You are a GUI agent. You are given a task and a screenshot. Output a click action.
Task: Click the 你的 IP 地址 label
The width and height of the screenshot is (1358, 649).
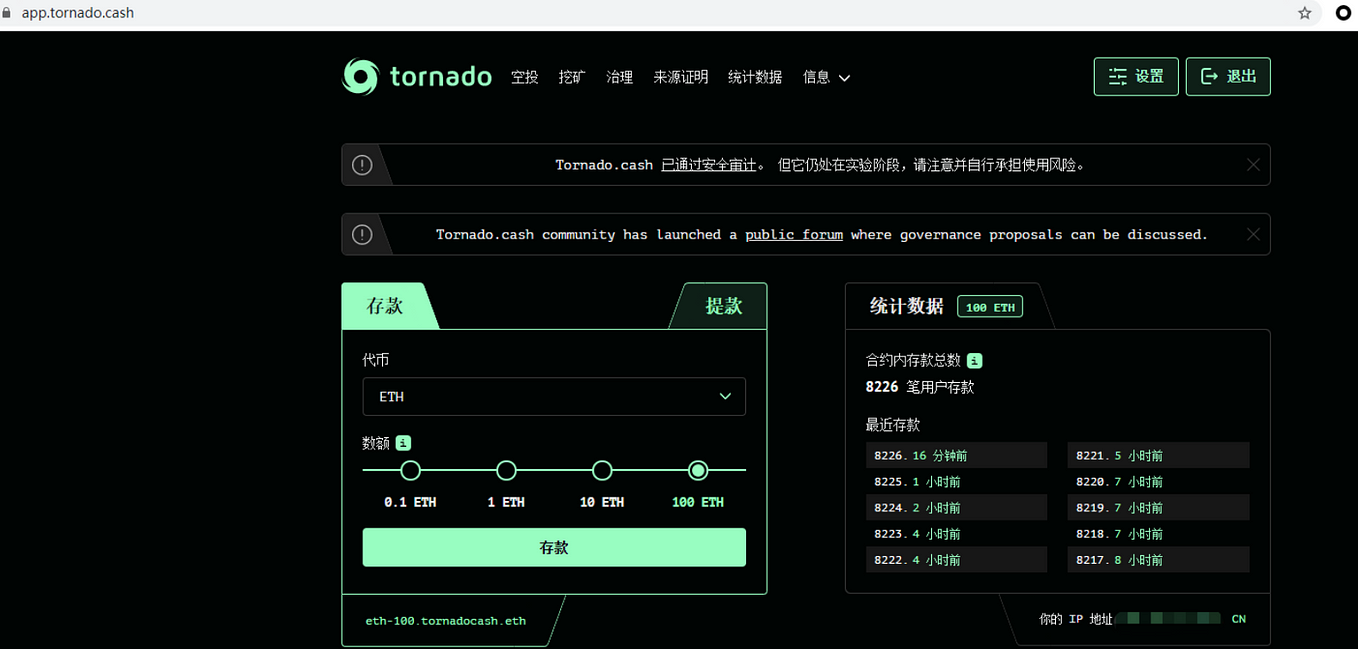click(1075, 619)
